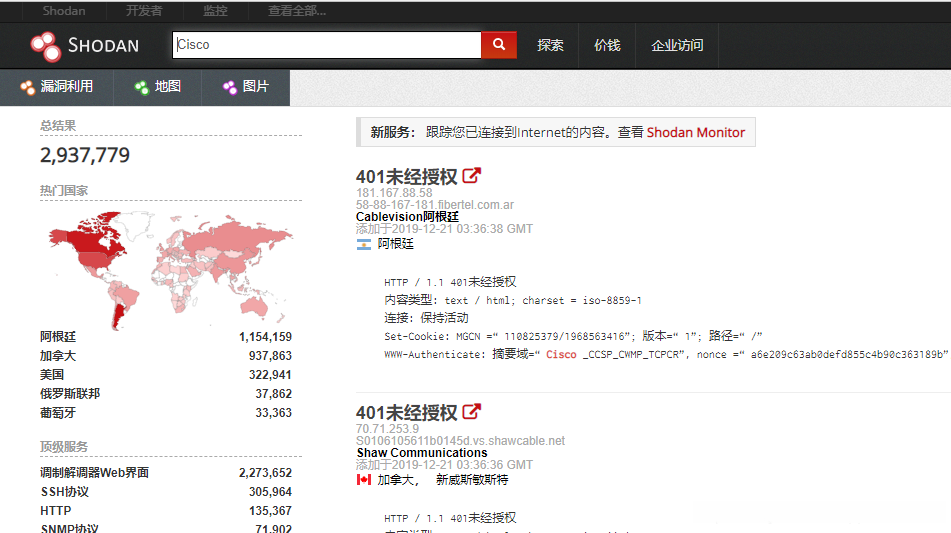951x533 pixels.
Task: Click the red search magnifier button
Action: coord(499,45)
